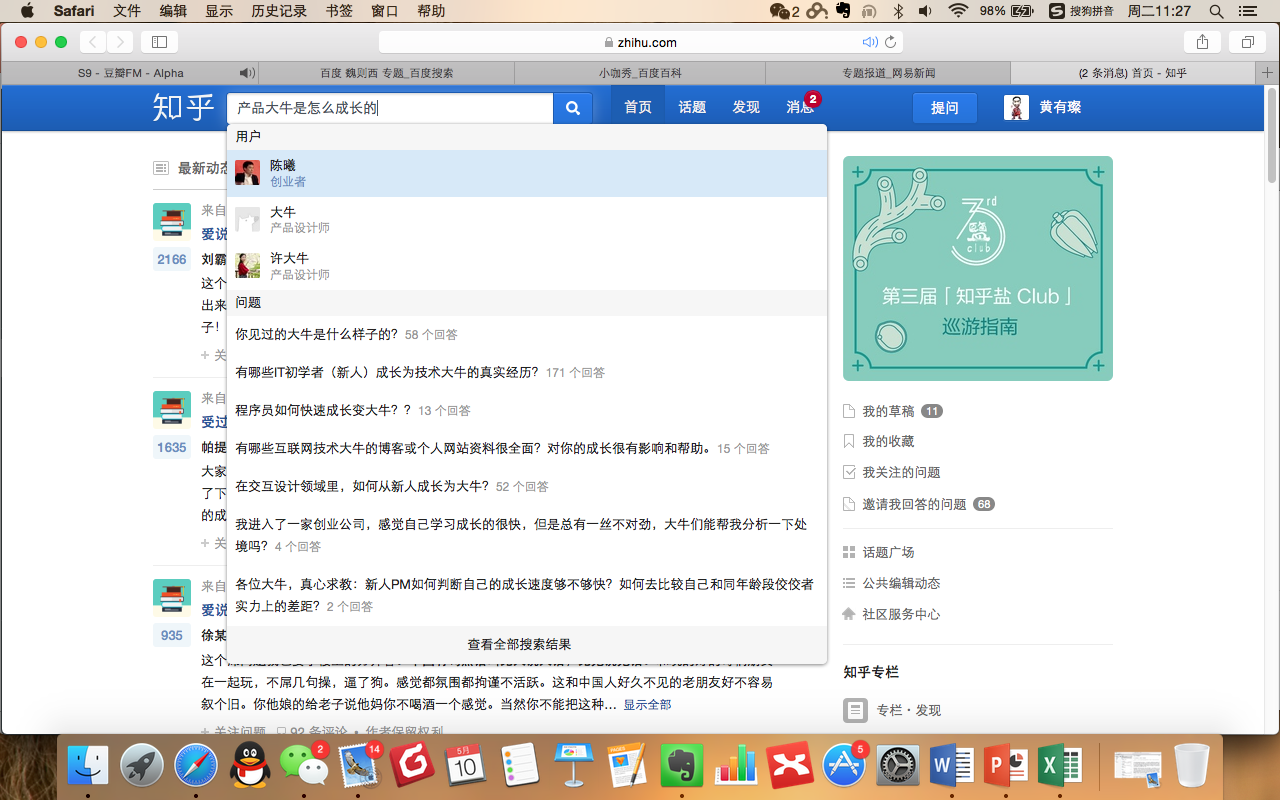
Task: Click the 知乎 logo
Action: point(183,108)
